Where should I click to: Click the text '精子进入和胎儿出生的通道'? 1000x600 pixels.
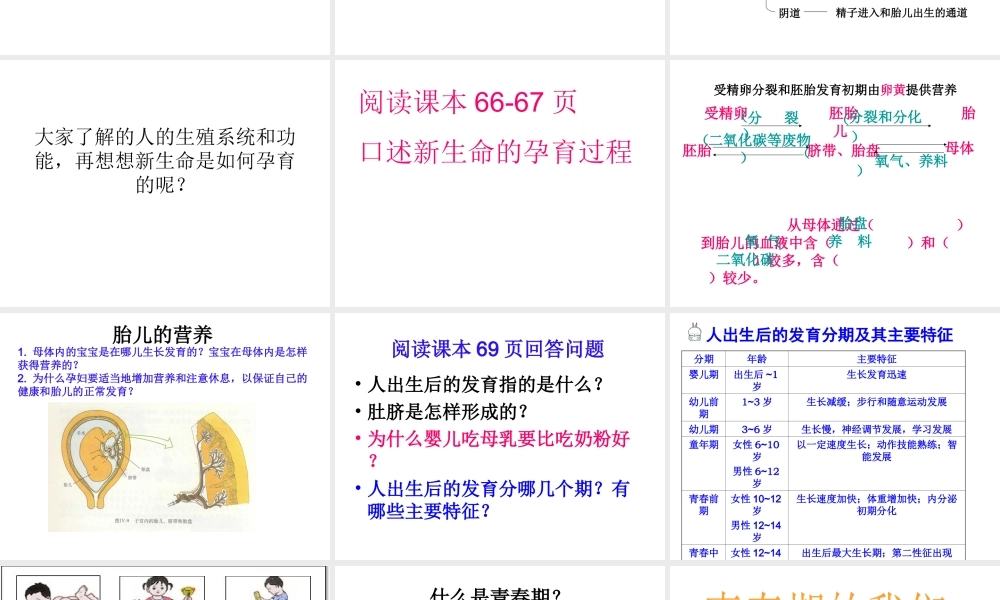[x=901, y=13]
